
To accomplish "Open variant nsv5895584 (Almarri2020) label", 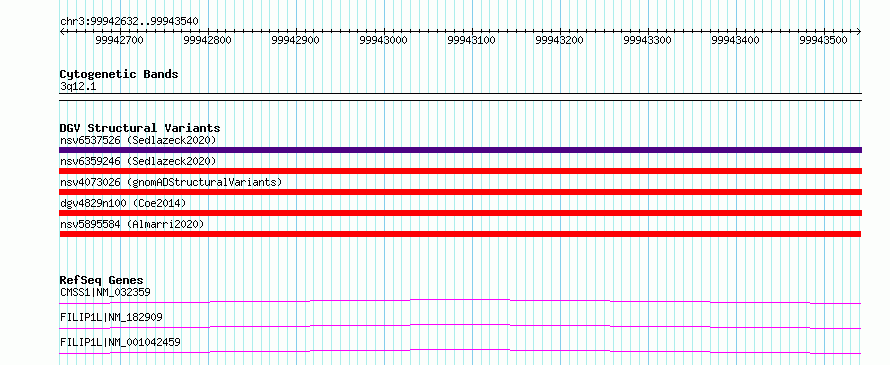I will pyautogui.click(x=132, y=224).
